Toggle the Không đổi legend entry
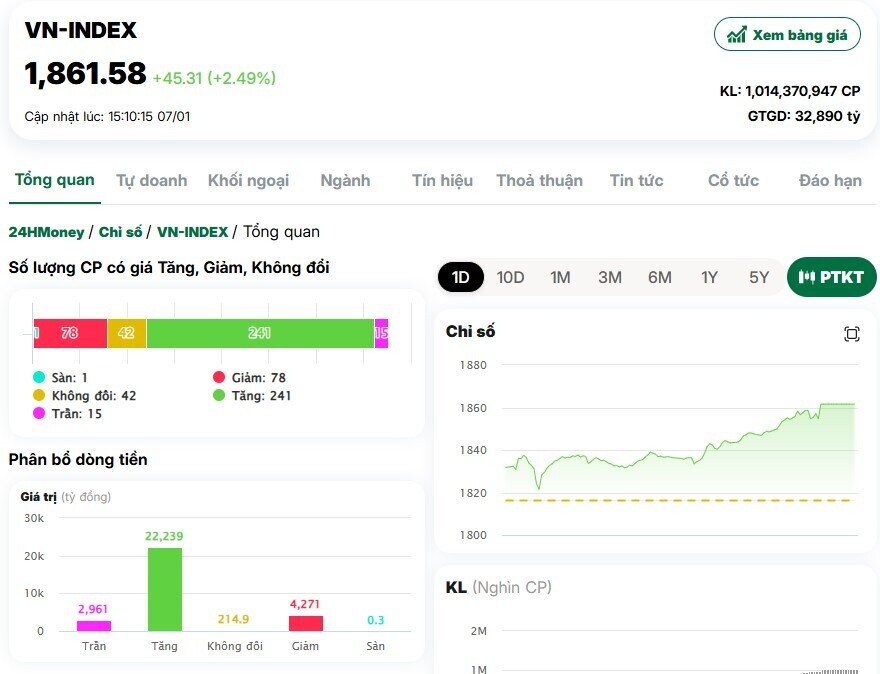Viewport: 880px width, 674px height. click(85, 396)
